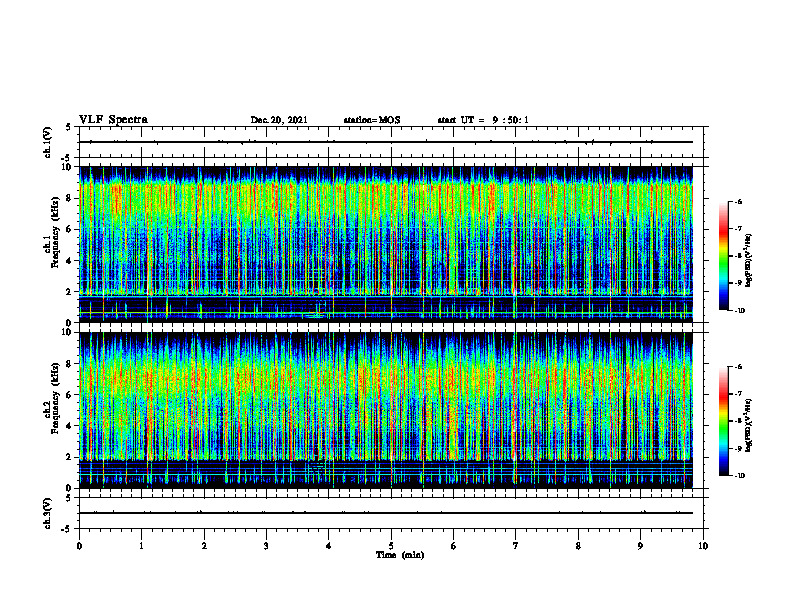
Task: Click time axis tick label "10" at bottom right
Action: [703, 546]
